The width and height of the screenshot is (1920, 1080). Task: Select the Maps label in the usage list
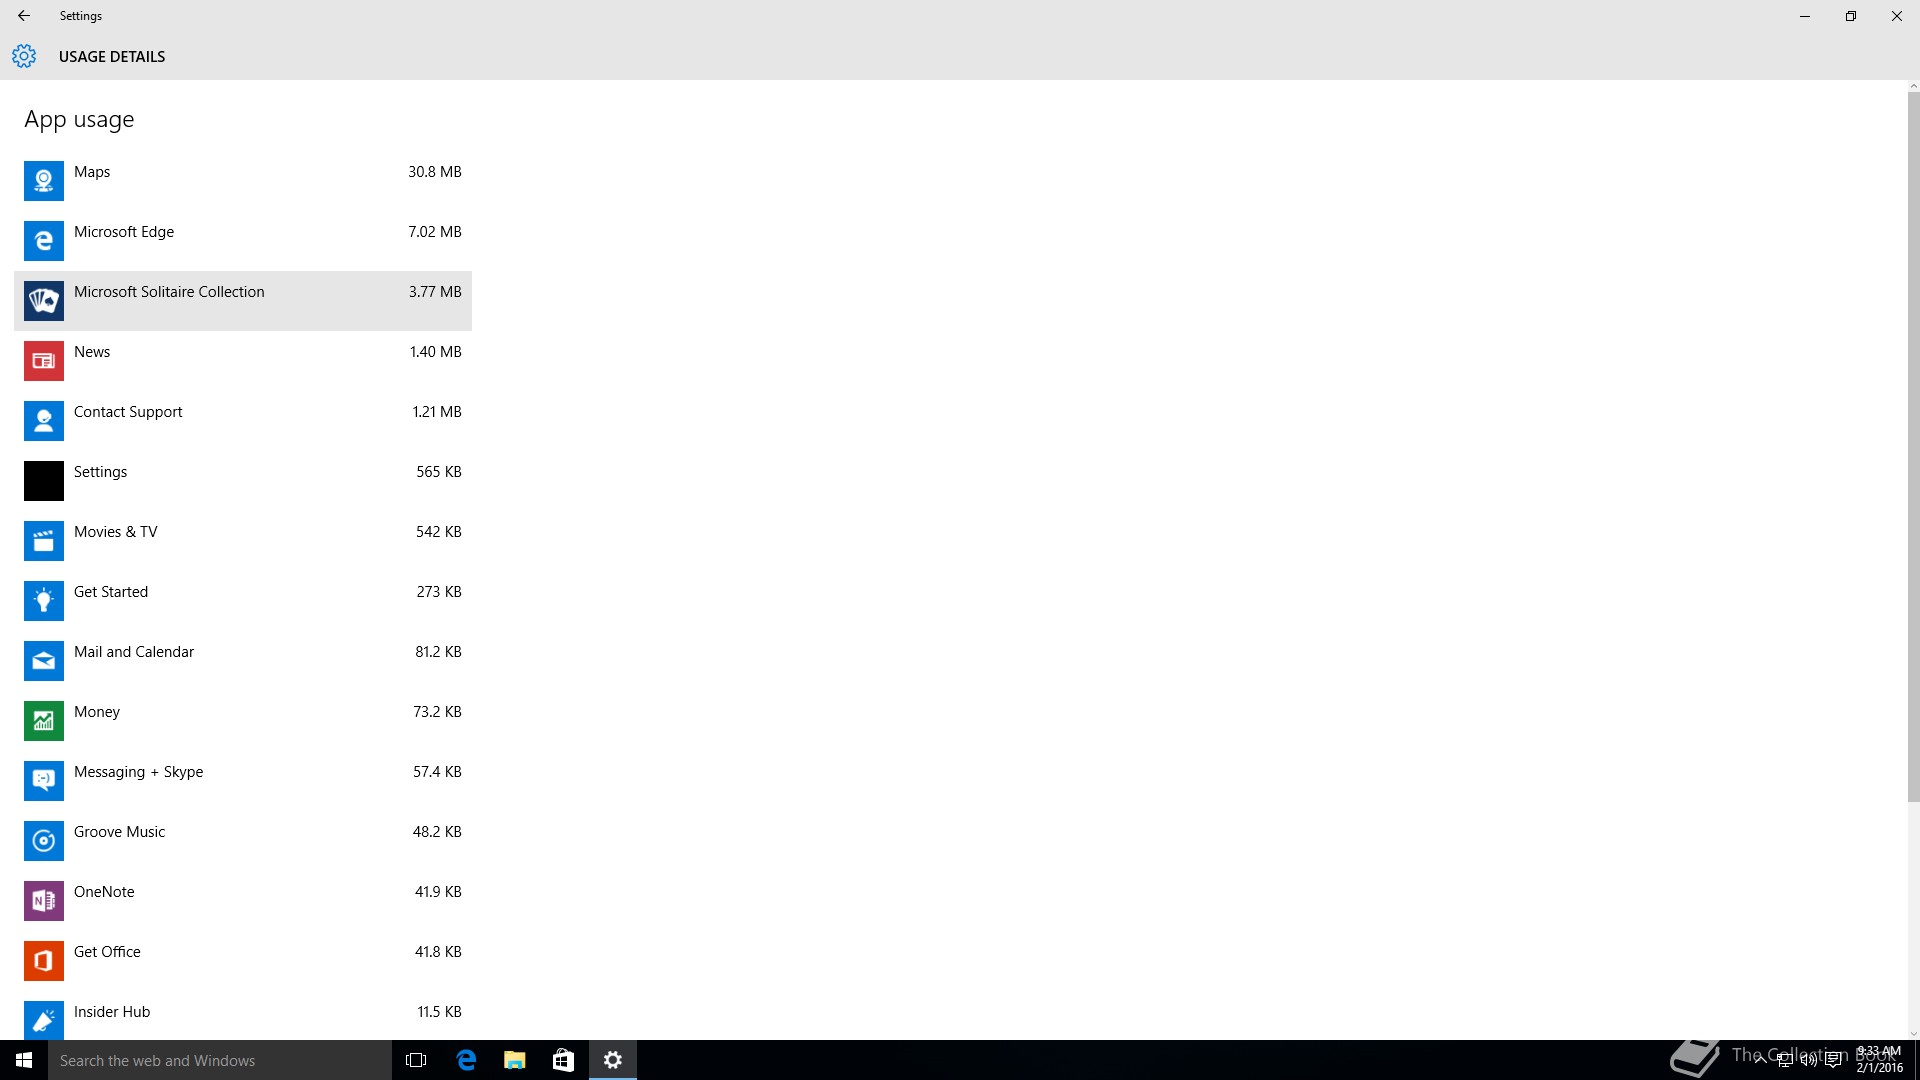92,172
